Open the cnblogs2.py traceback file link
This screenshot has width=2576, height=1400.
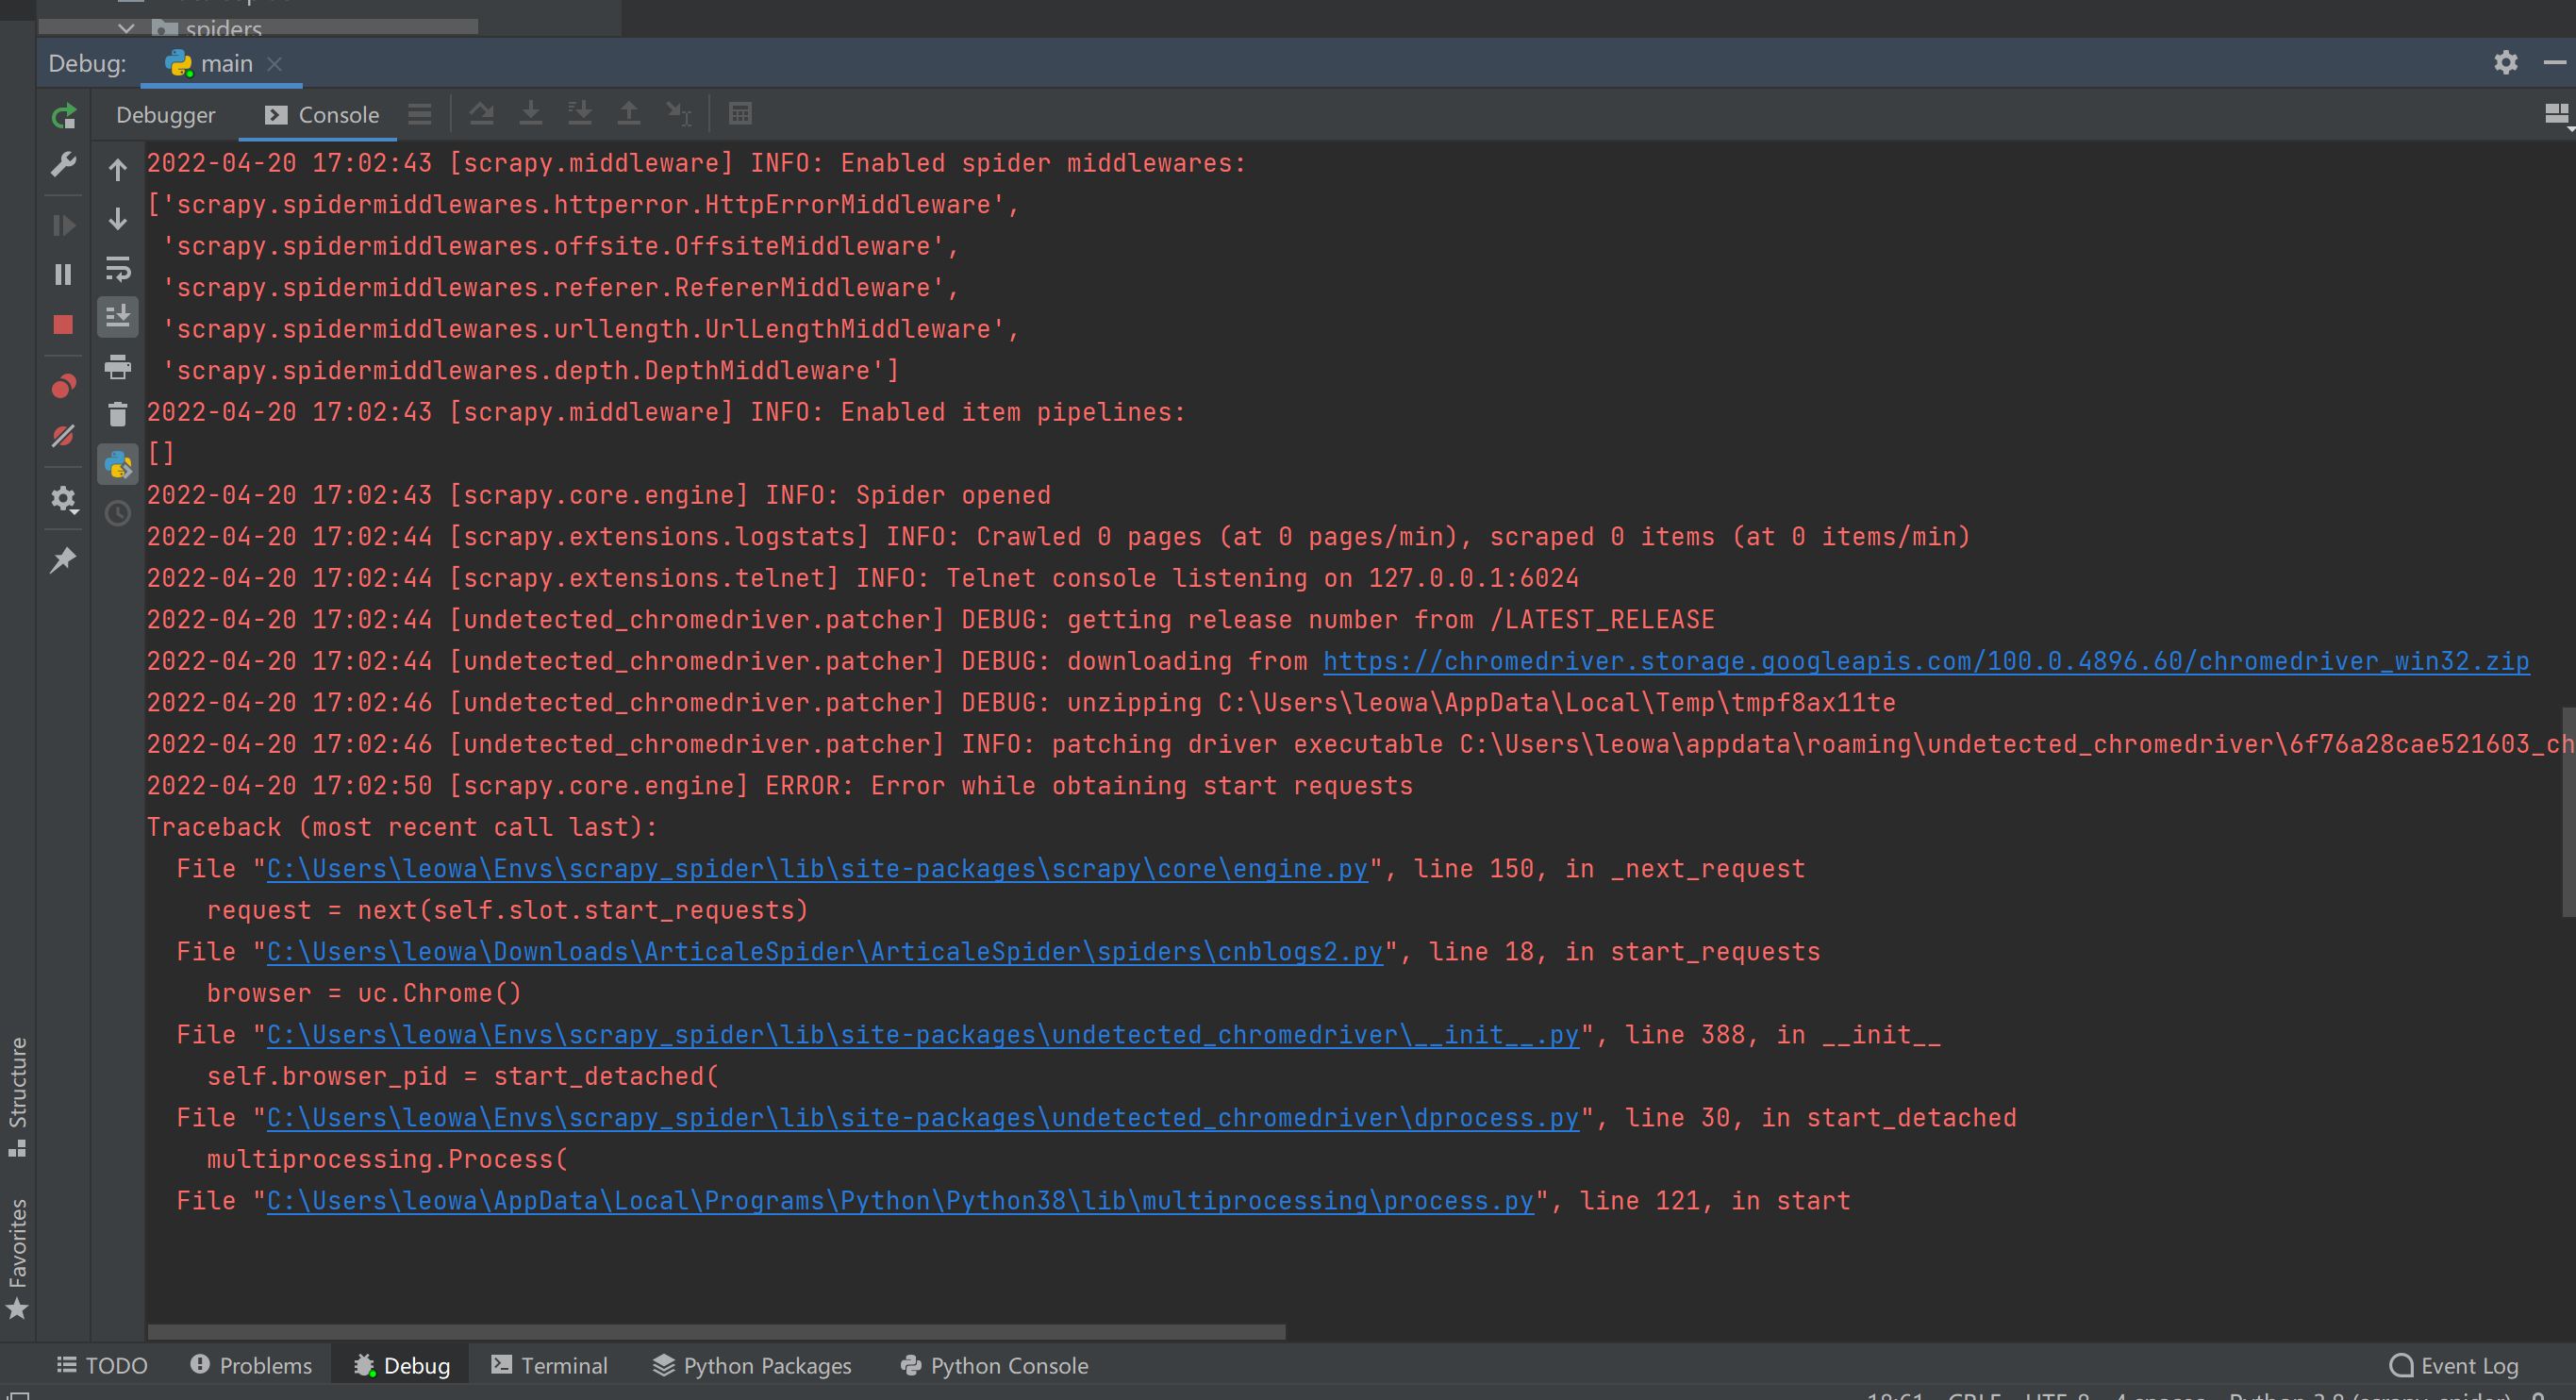(824, 952)
